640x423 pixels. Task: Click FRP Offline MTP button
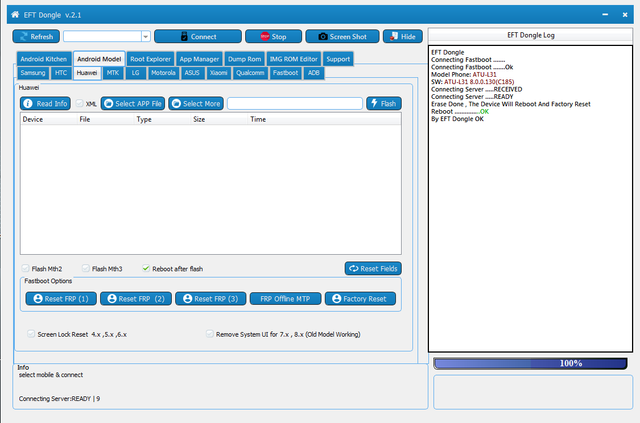coord(285,298)
